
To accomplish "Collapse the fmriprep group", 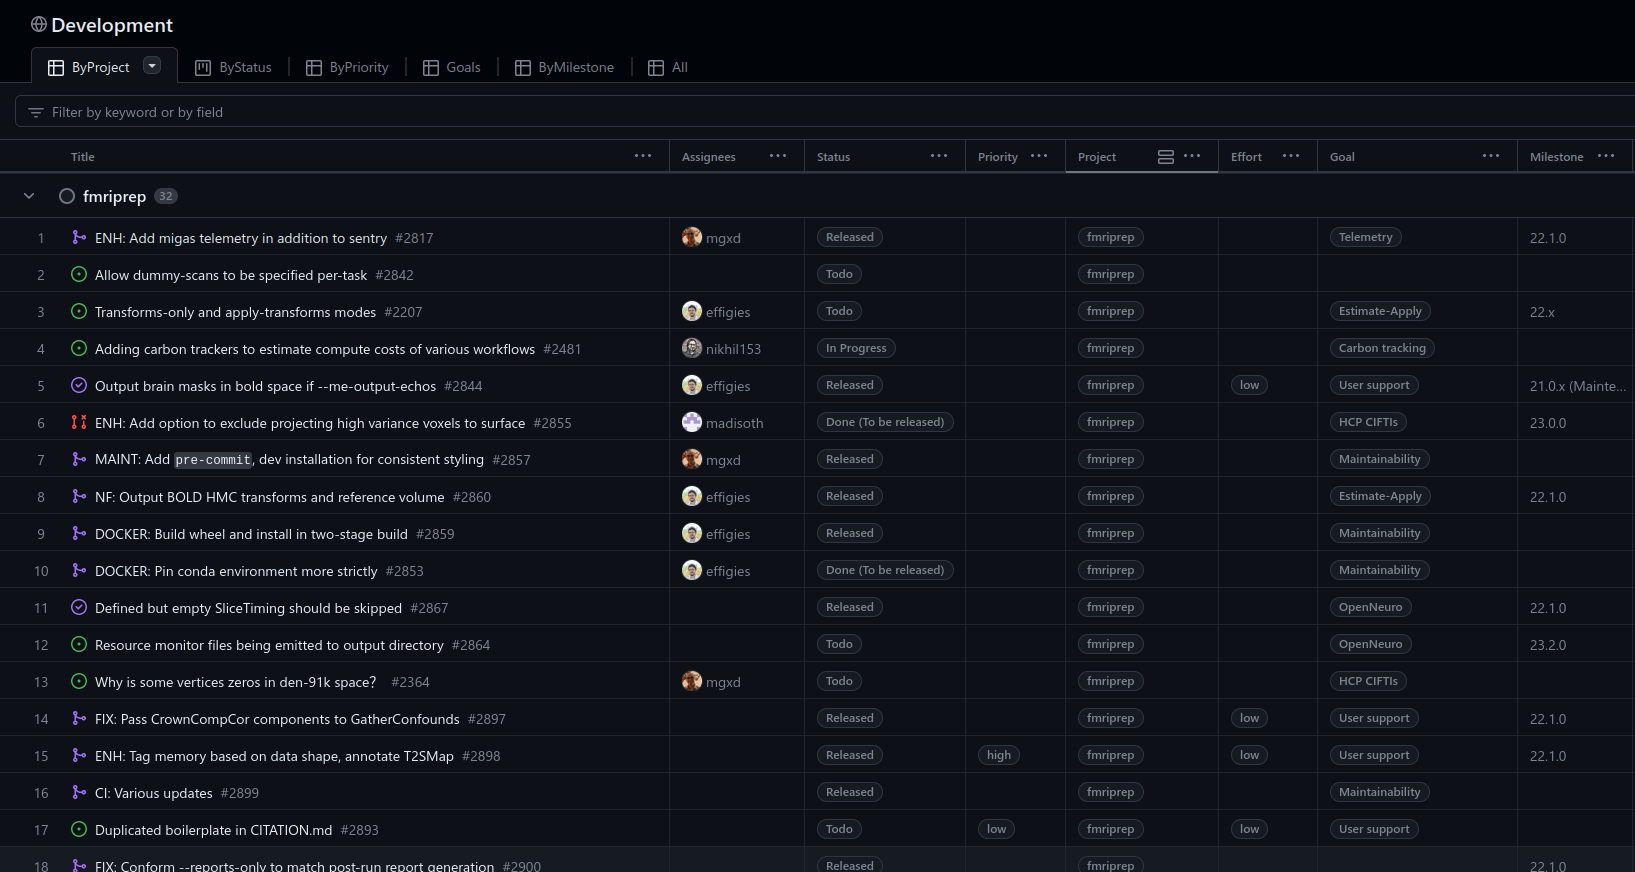I will 29,196.
